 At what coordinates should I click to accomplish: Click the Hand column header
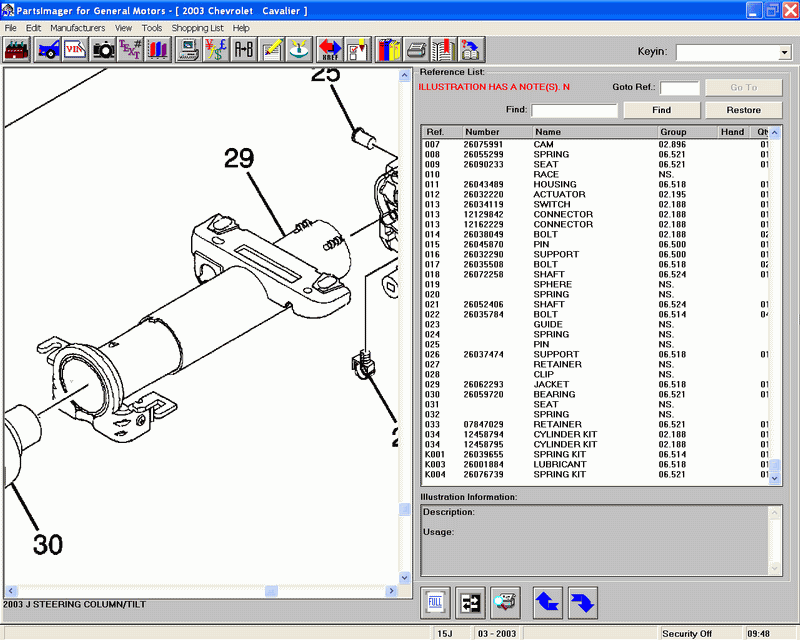(x=733, y=132)
